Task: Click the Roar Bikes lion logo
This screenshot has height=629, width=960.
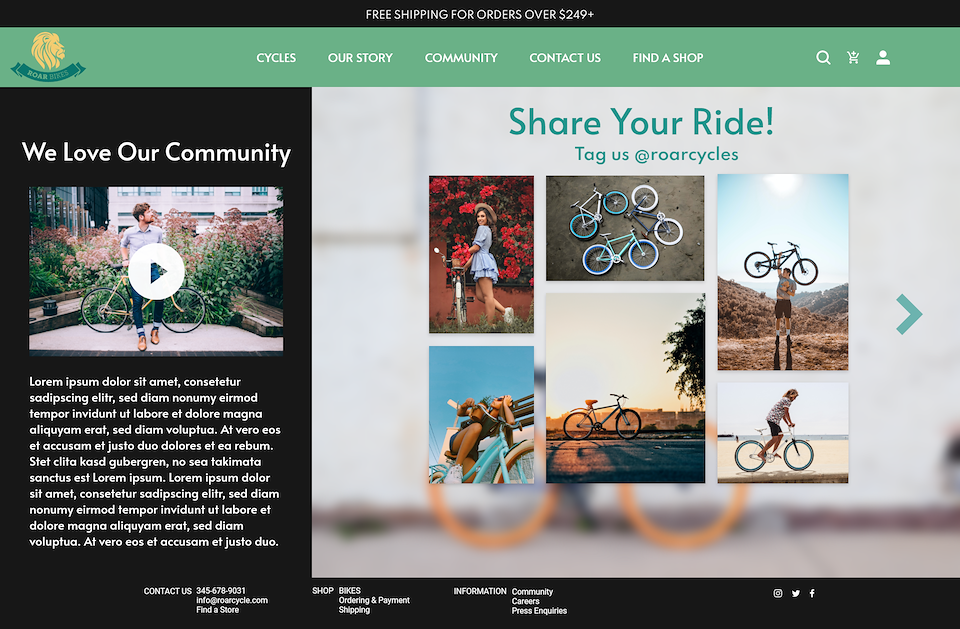Action: pyautogui.click(x=48, y=56)
